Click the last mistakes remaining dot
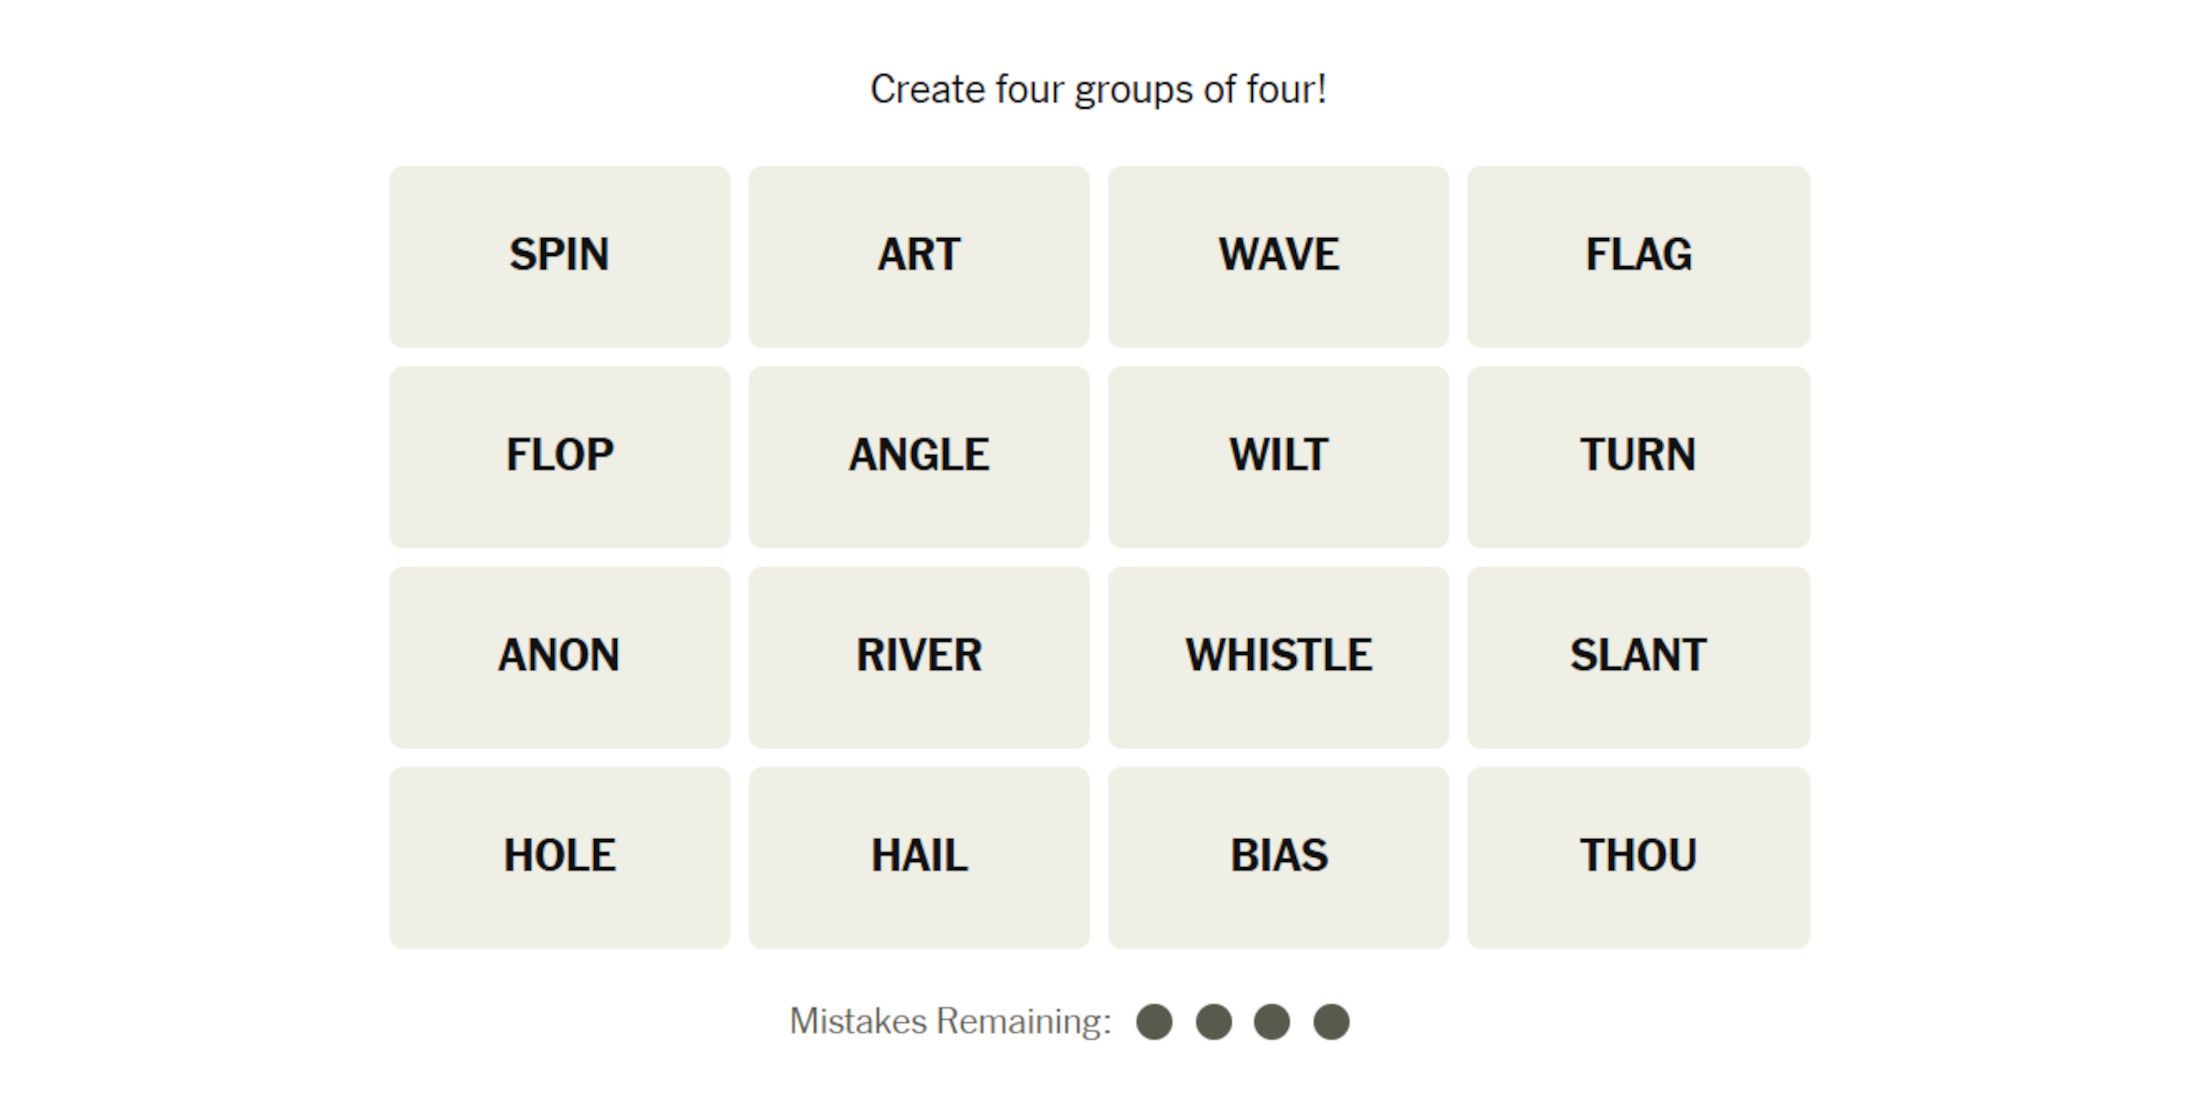The width and height of the screenshot is (2200, 1100). pos(1331,1022)
